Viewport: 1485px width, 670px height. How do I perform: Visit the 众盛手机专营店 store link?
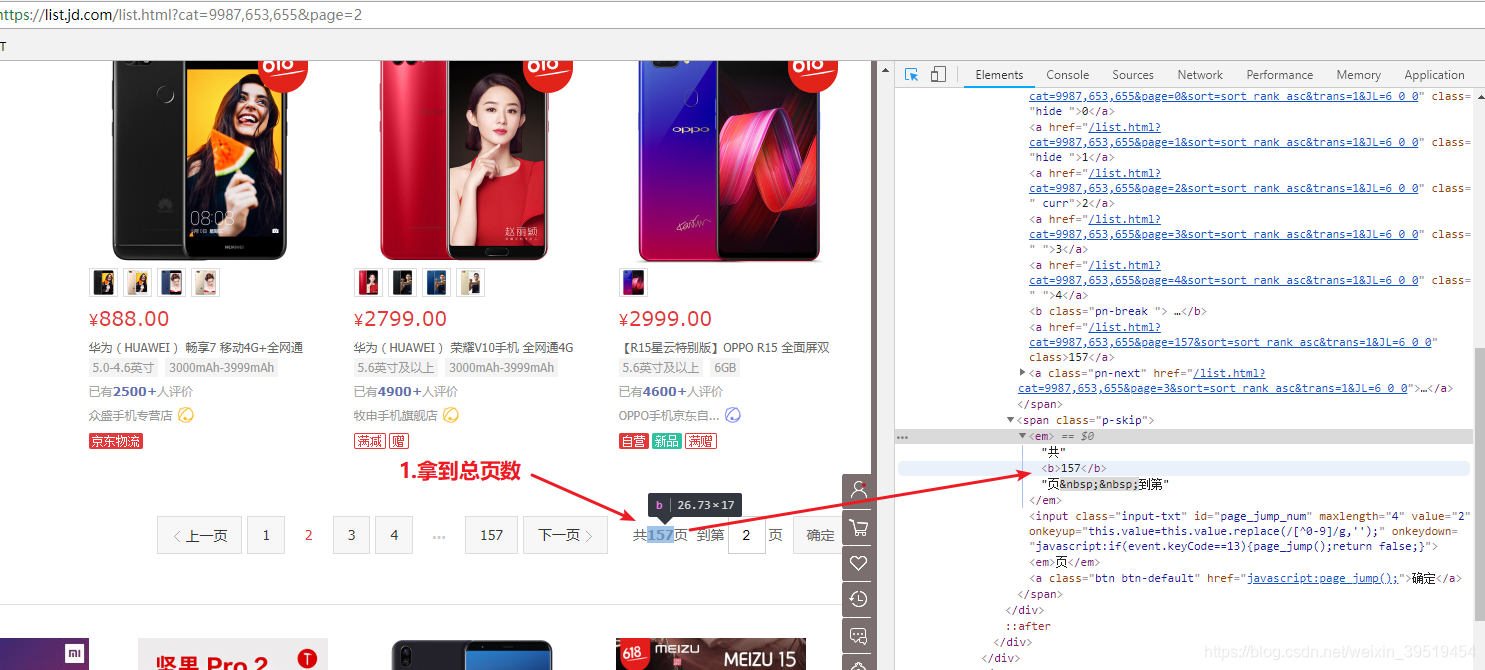[131, 415]
